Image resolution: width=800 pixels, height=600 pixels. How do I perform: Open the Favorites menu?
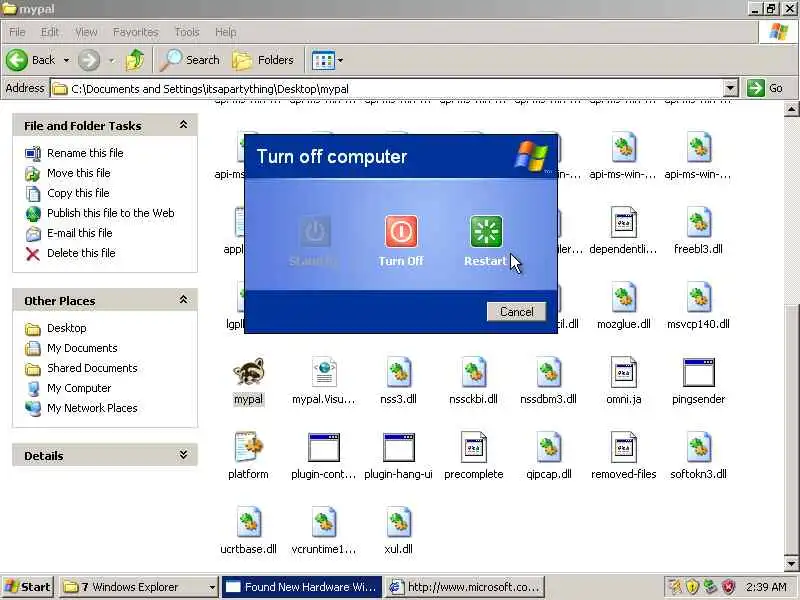[x=136, y=32]
